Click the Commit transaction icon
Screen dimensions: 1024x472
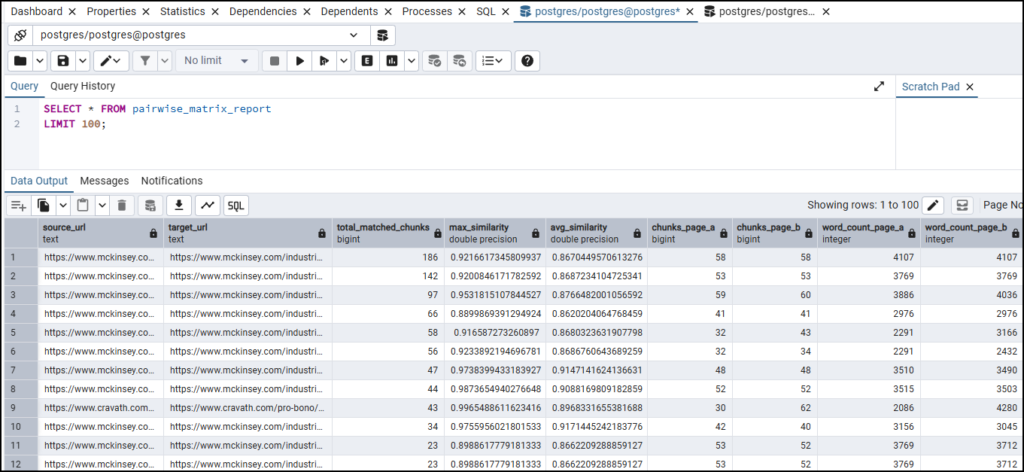434,61
